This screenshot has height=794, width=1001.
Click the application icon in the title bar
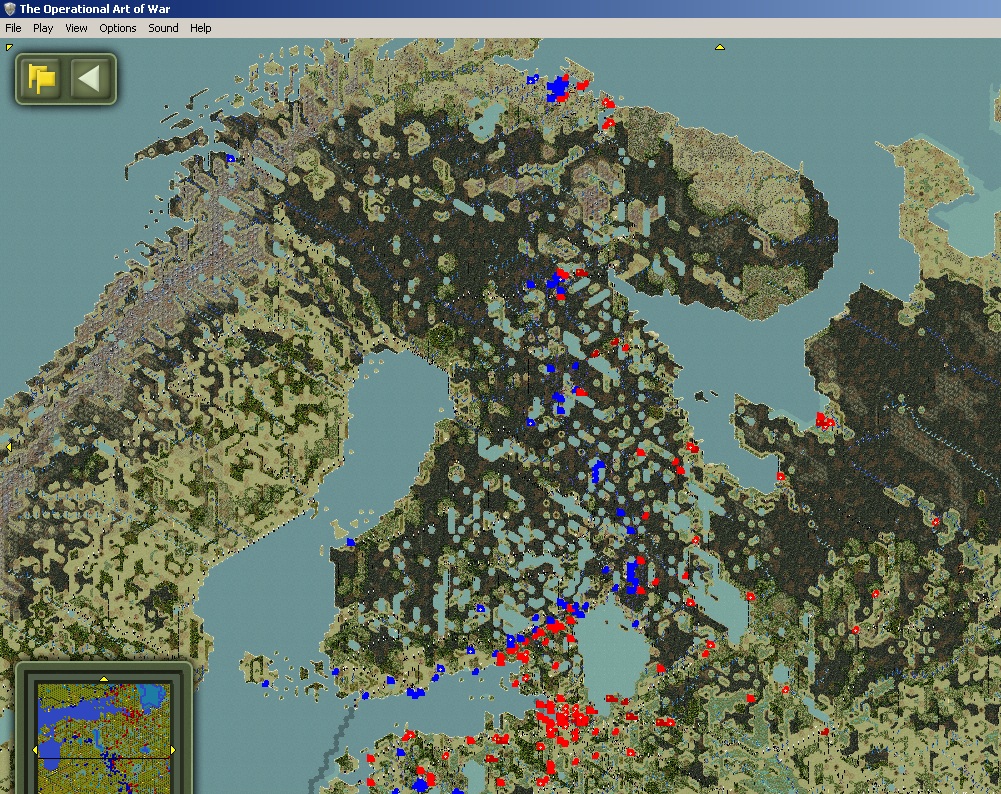9,9
